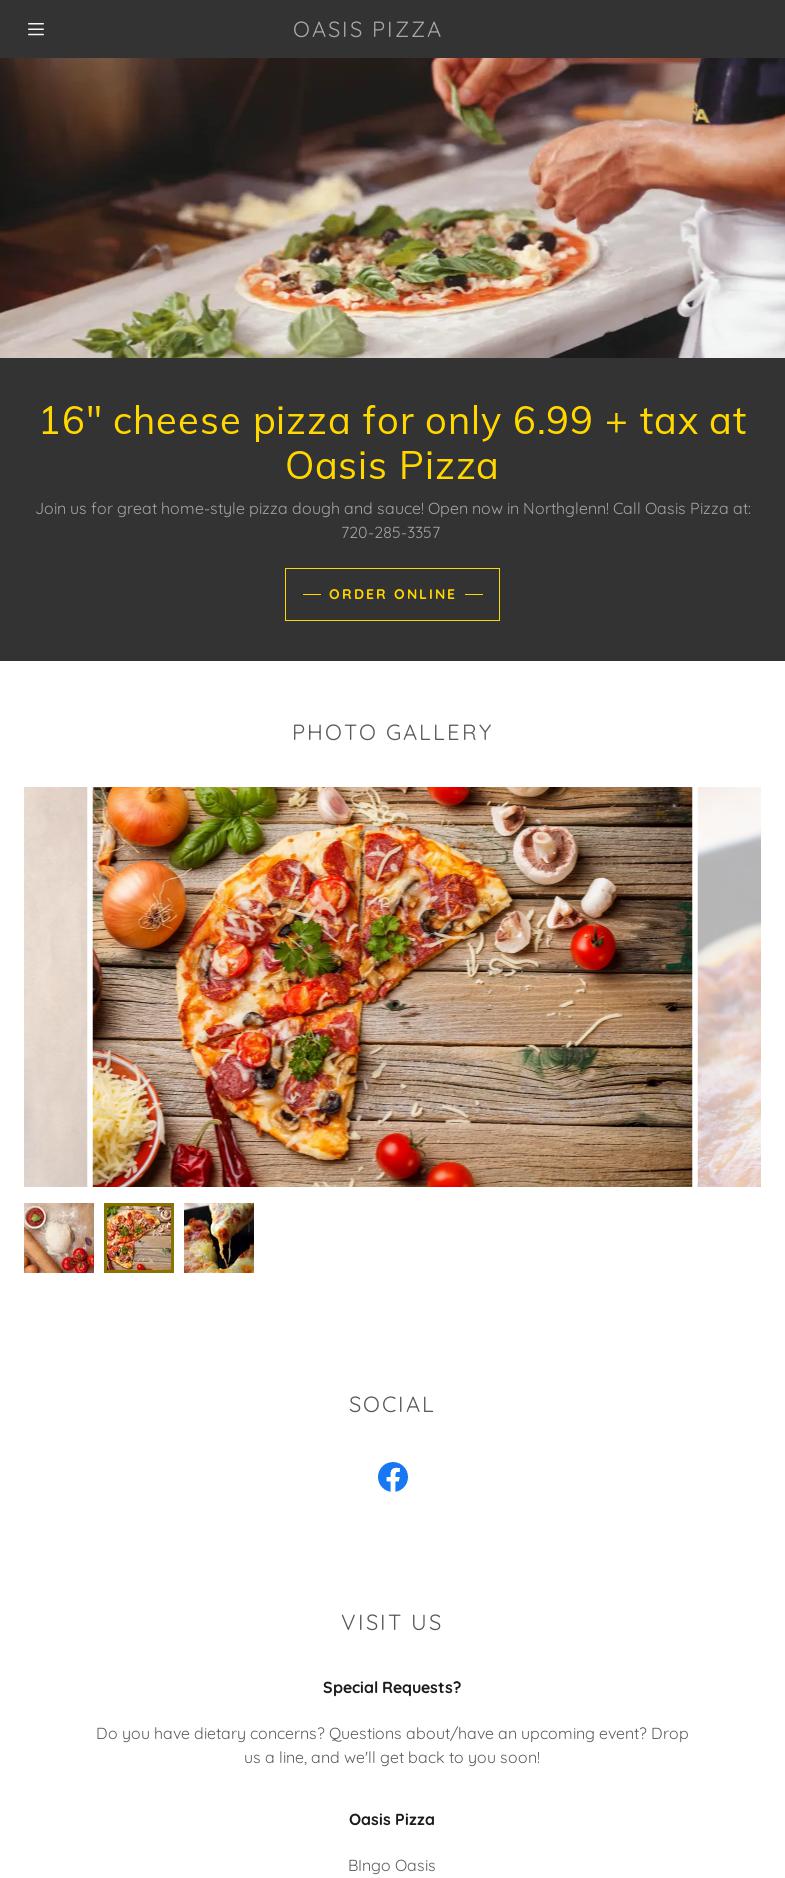Click the bold Oasis Pizza location name
785x1878 pixels.
pos(392,1819)
